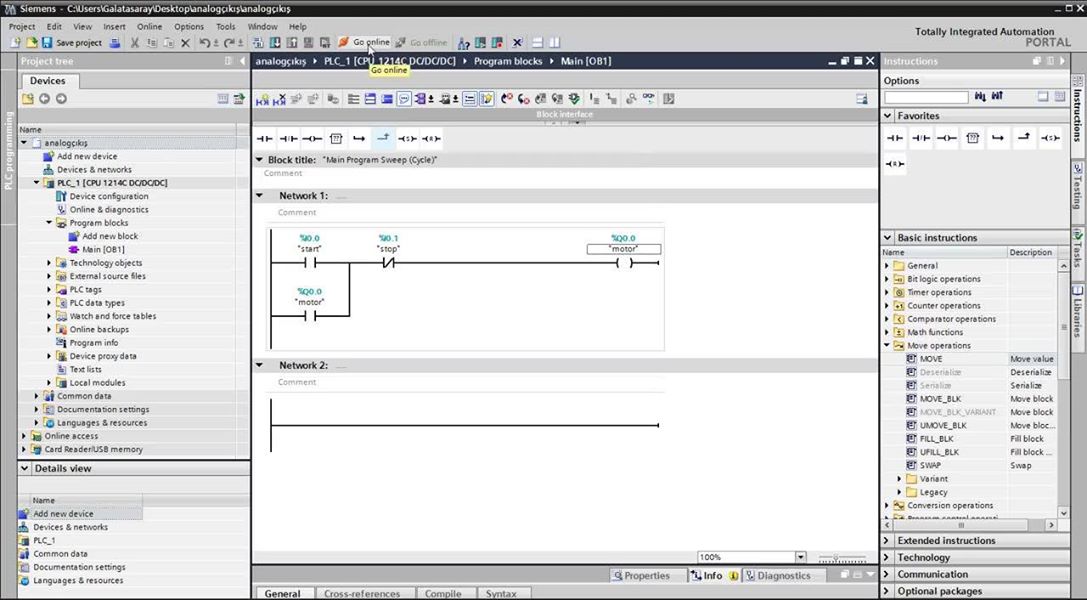Click the Delete X icon in main toolbar
Image resolution: width=1087 pixels, height=600 pixels.
point(185,43)
